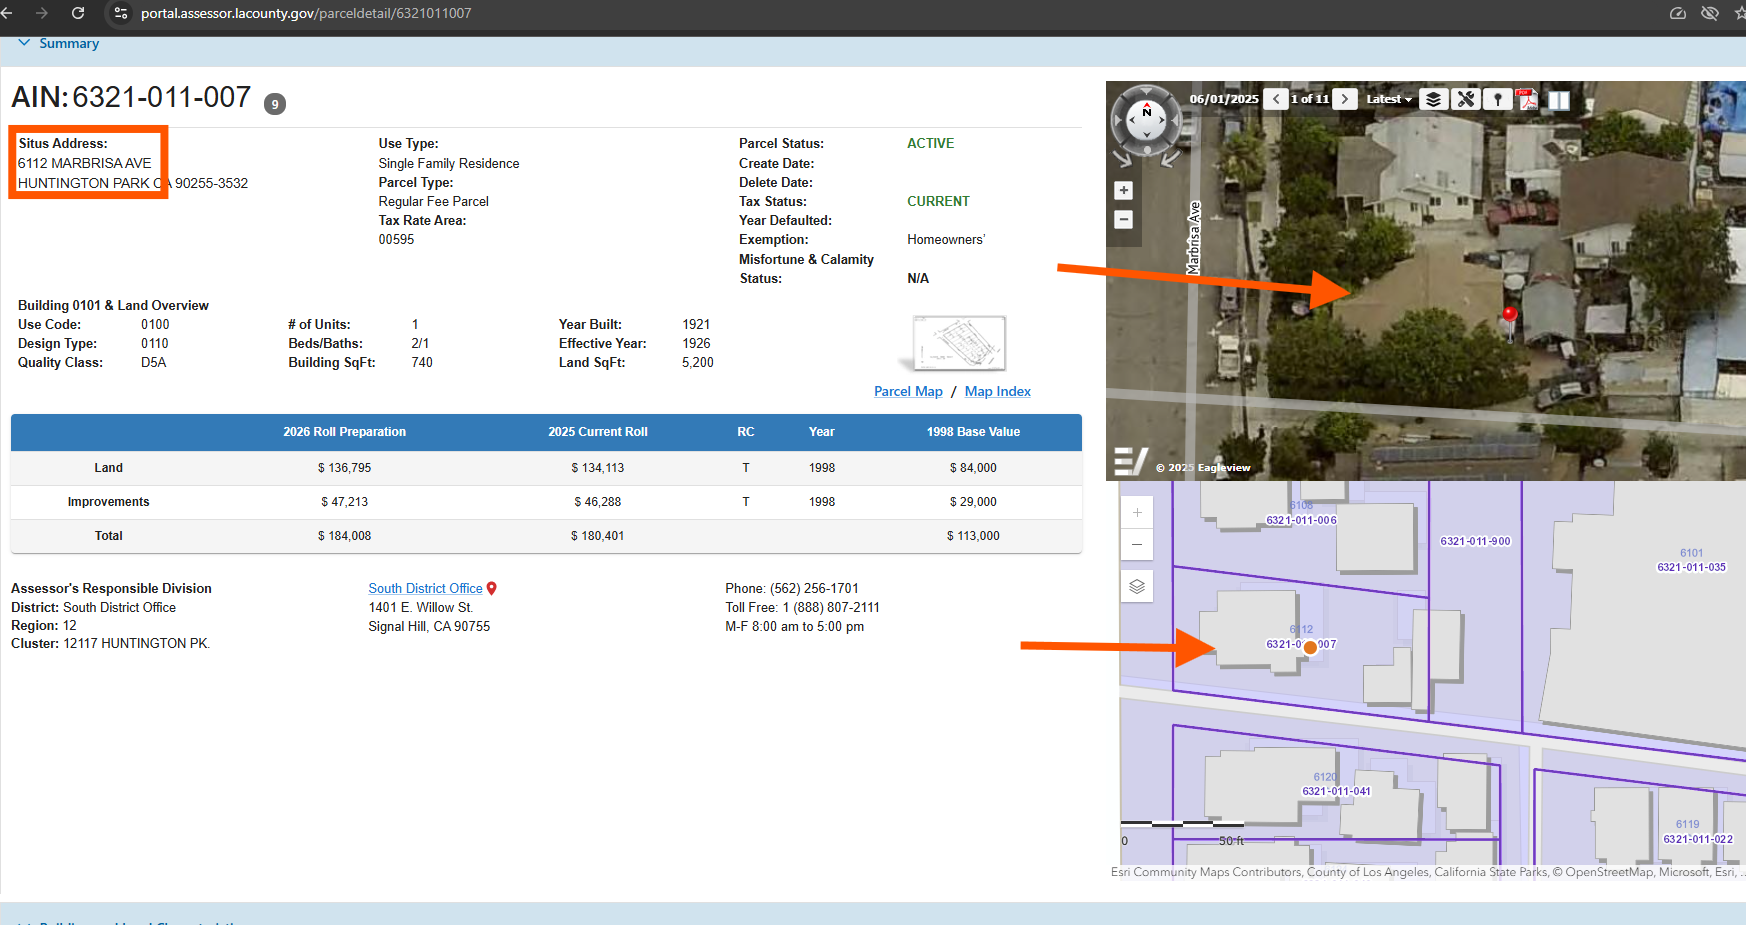Click the parcel map thumbnail image
Viewport: 1746px width, 925px height.
coord(958,343)
